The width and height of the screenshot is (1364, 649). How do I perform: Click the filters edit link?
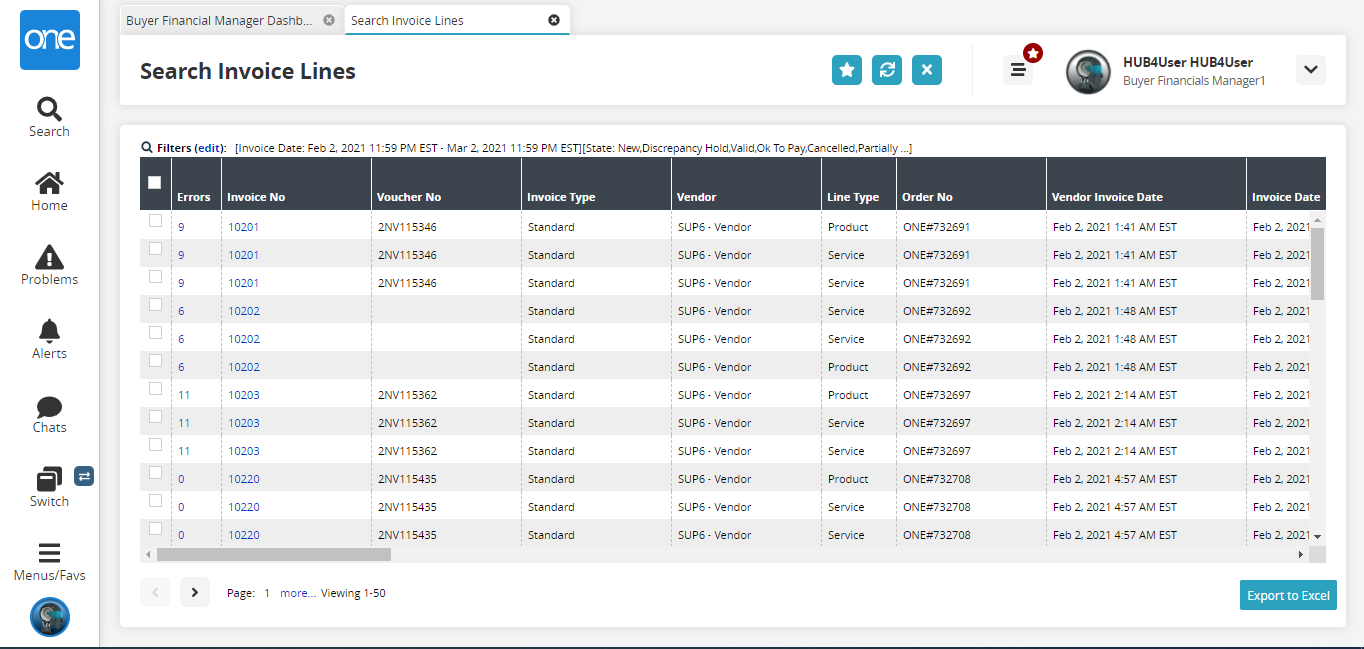tap(209, 148)
